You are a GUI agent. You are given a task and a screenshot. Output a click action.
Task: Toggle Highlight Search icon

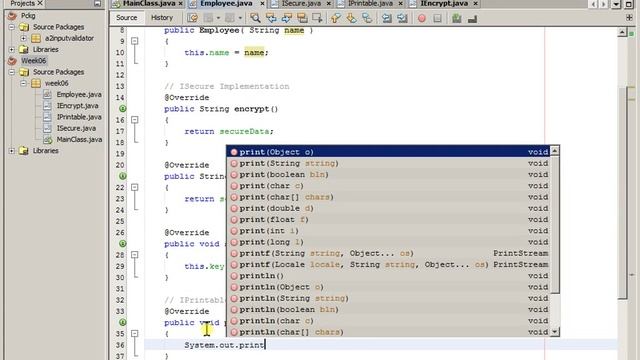pyautogui.click(x=302, y=18)
